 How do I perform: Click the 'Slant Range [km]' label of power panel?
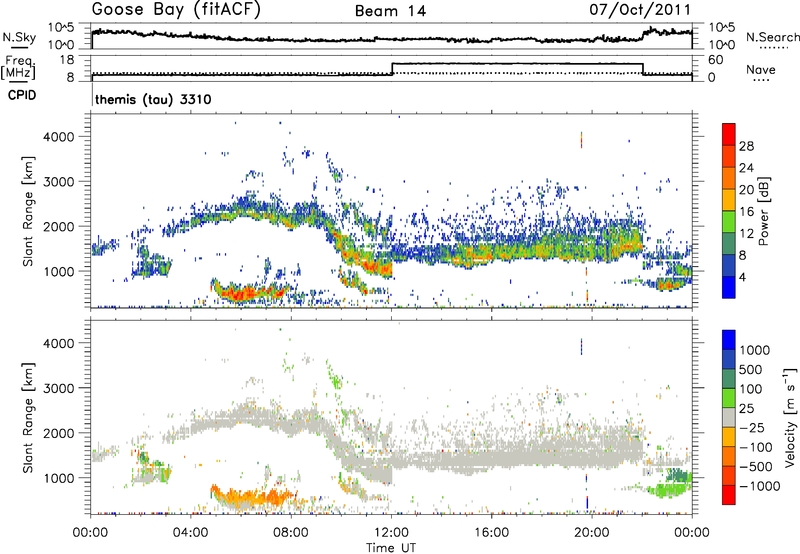29,211
